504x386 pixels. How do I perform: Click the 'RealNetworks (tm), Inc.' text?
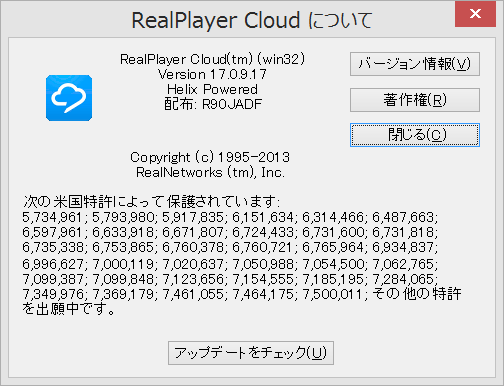[210, 172]
